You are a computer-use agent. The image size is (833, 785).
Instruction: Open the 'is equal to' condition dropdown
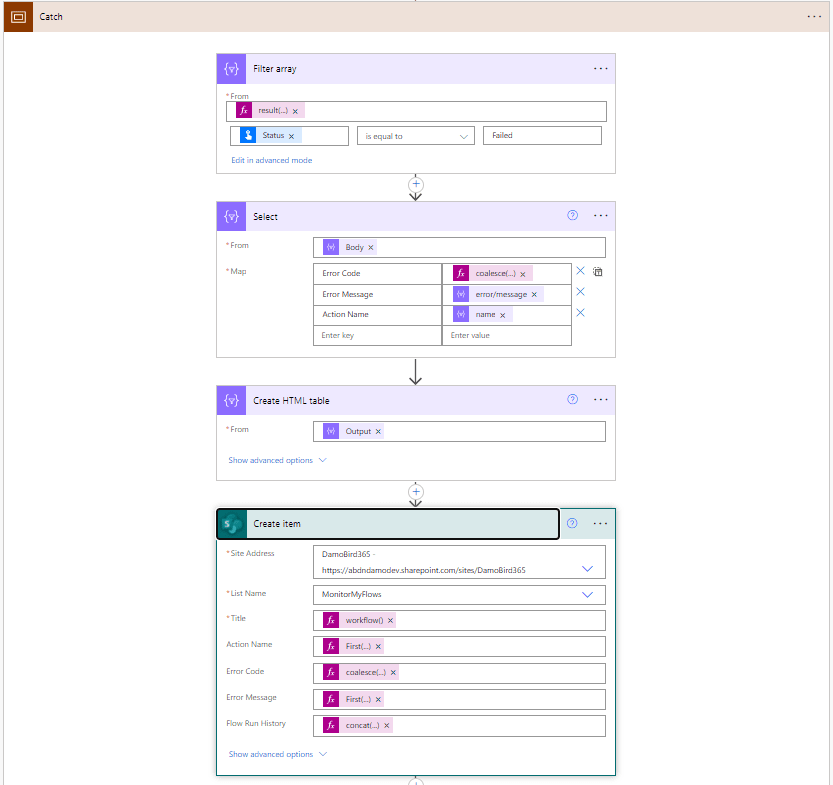[x=415, y=135]
